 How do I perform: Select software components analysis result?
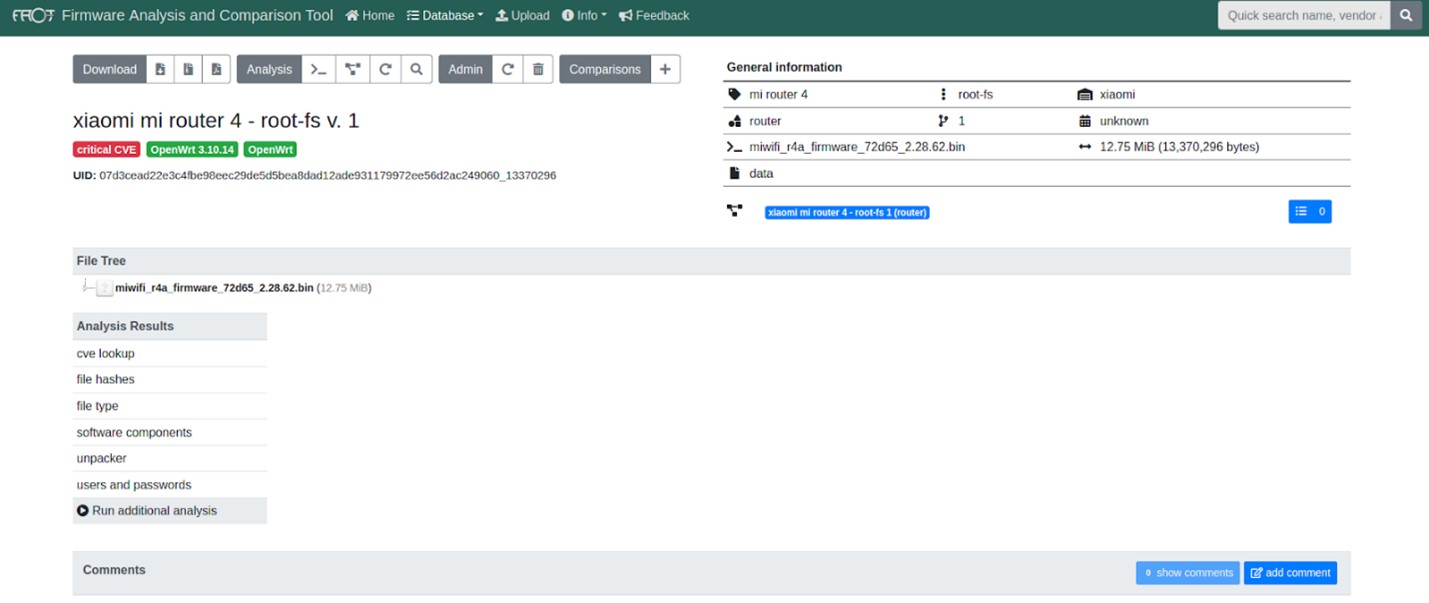pos(170,432)
